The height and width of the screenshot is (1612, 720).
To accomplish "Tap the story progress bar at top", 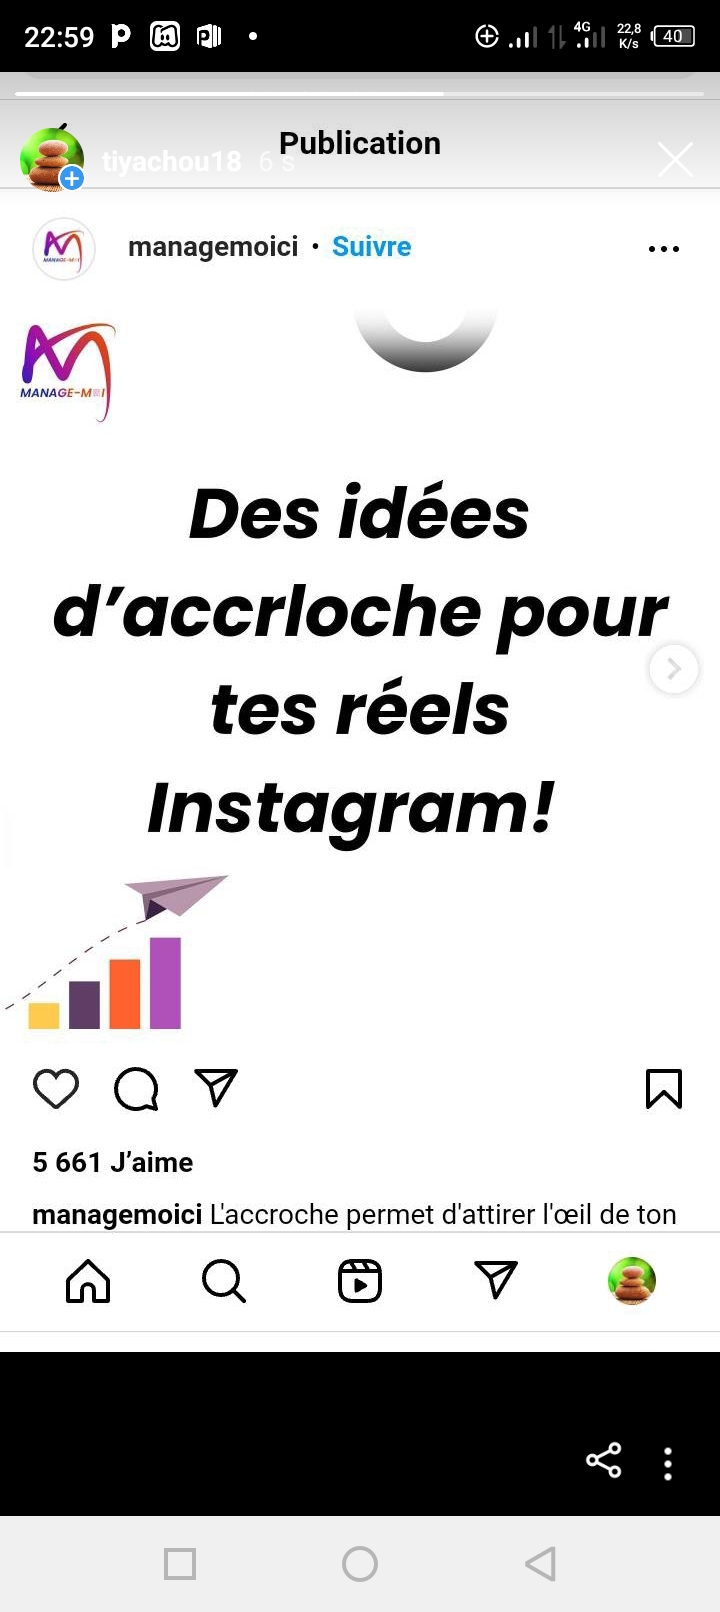I will click(x=360, y=94).
